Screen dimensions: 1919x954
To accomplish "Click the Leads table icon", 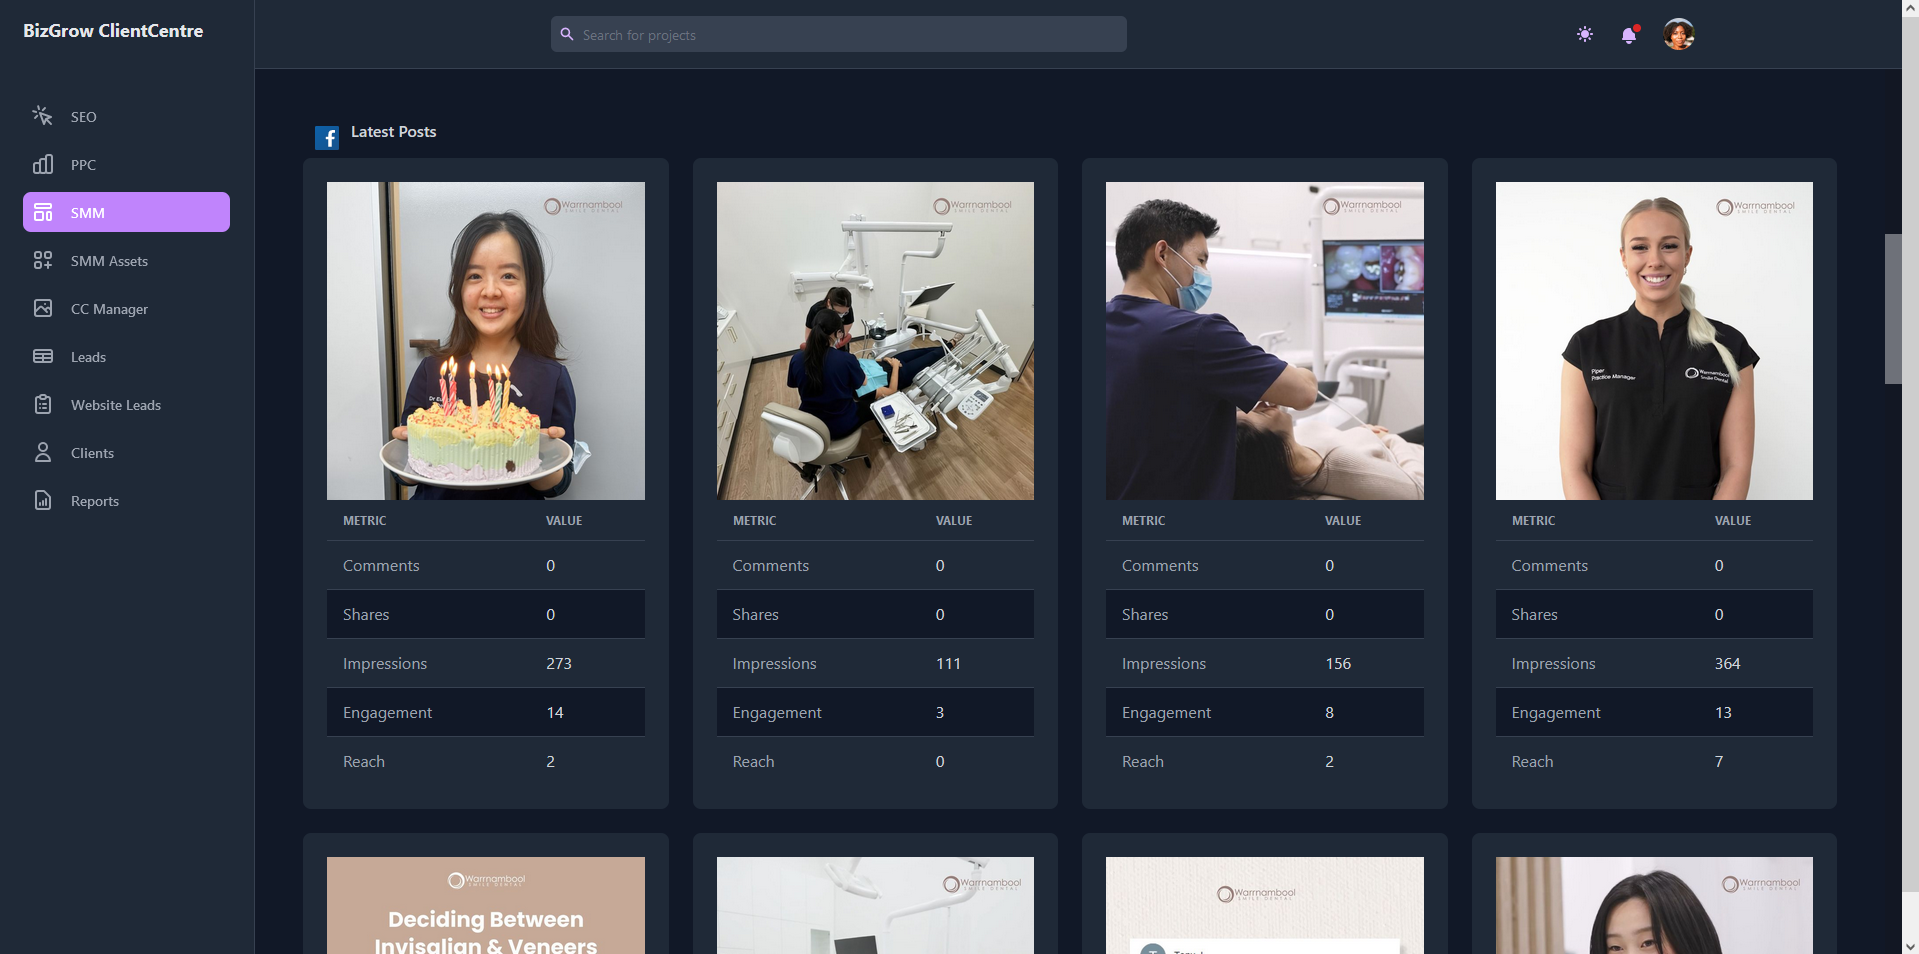I will [x=42, y=356].
